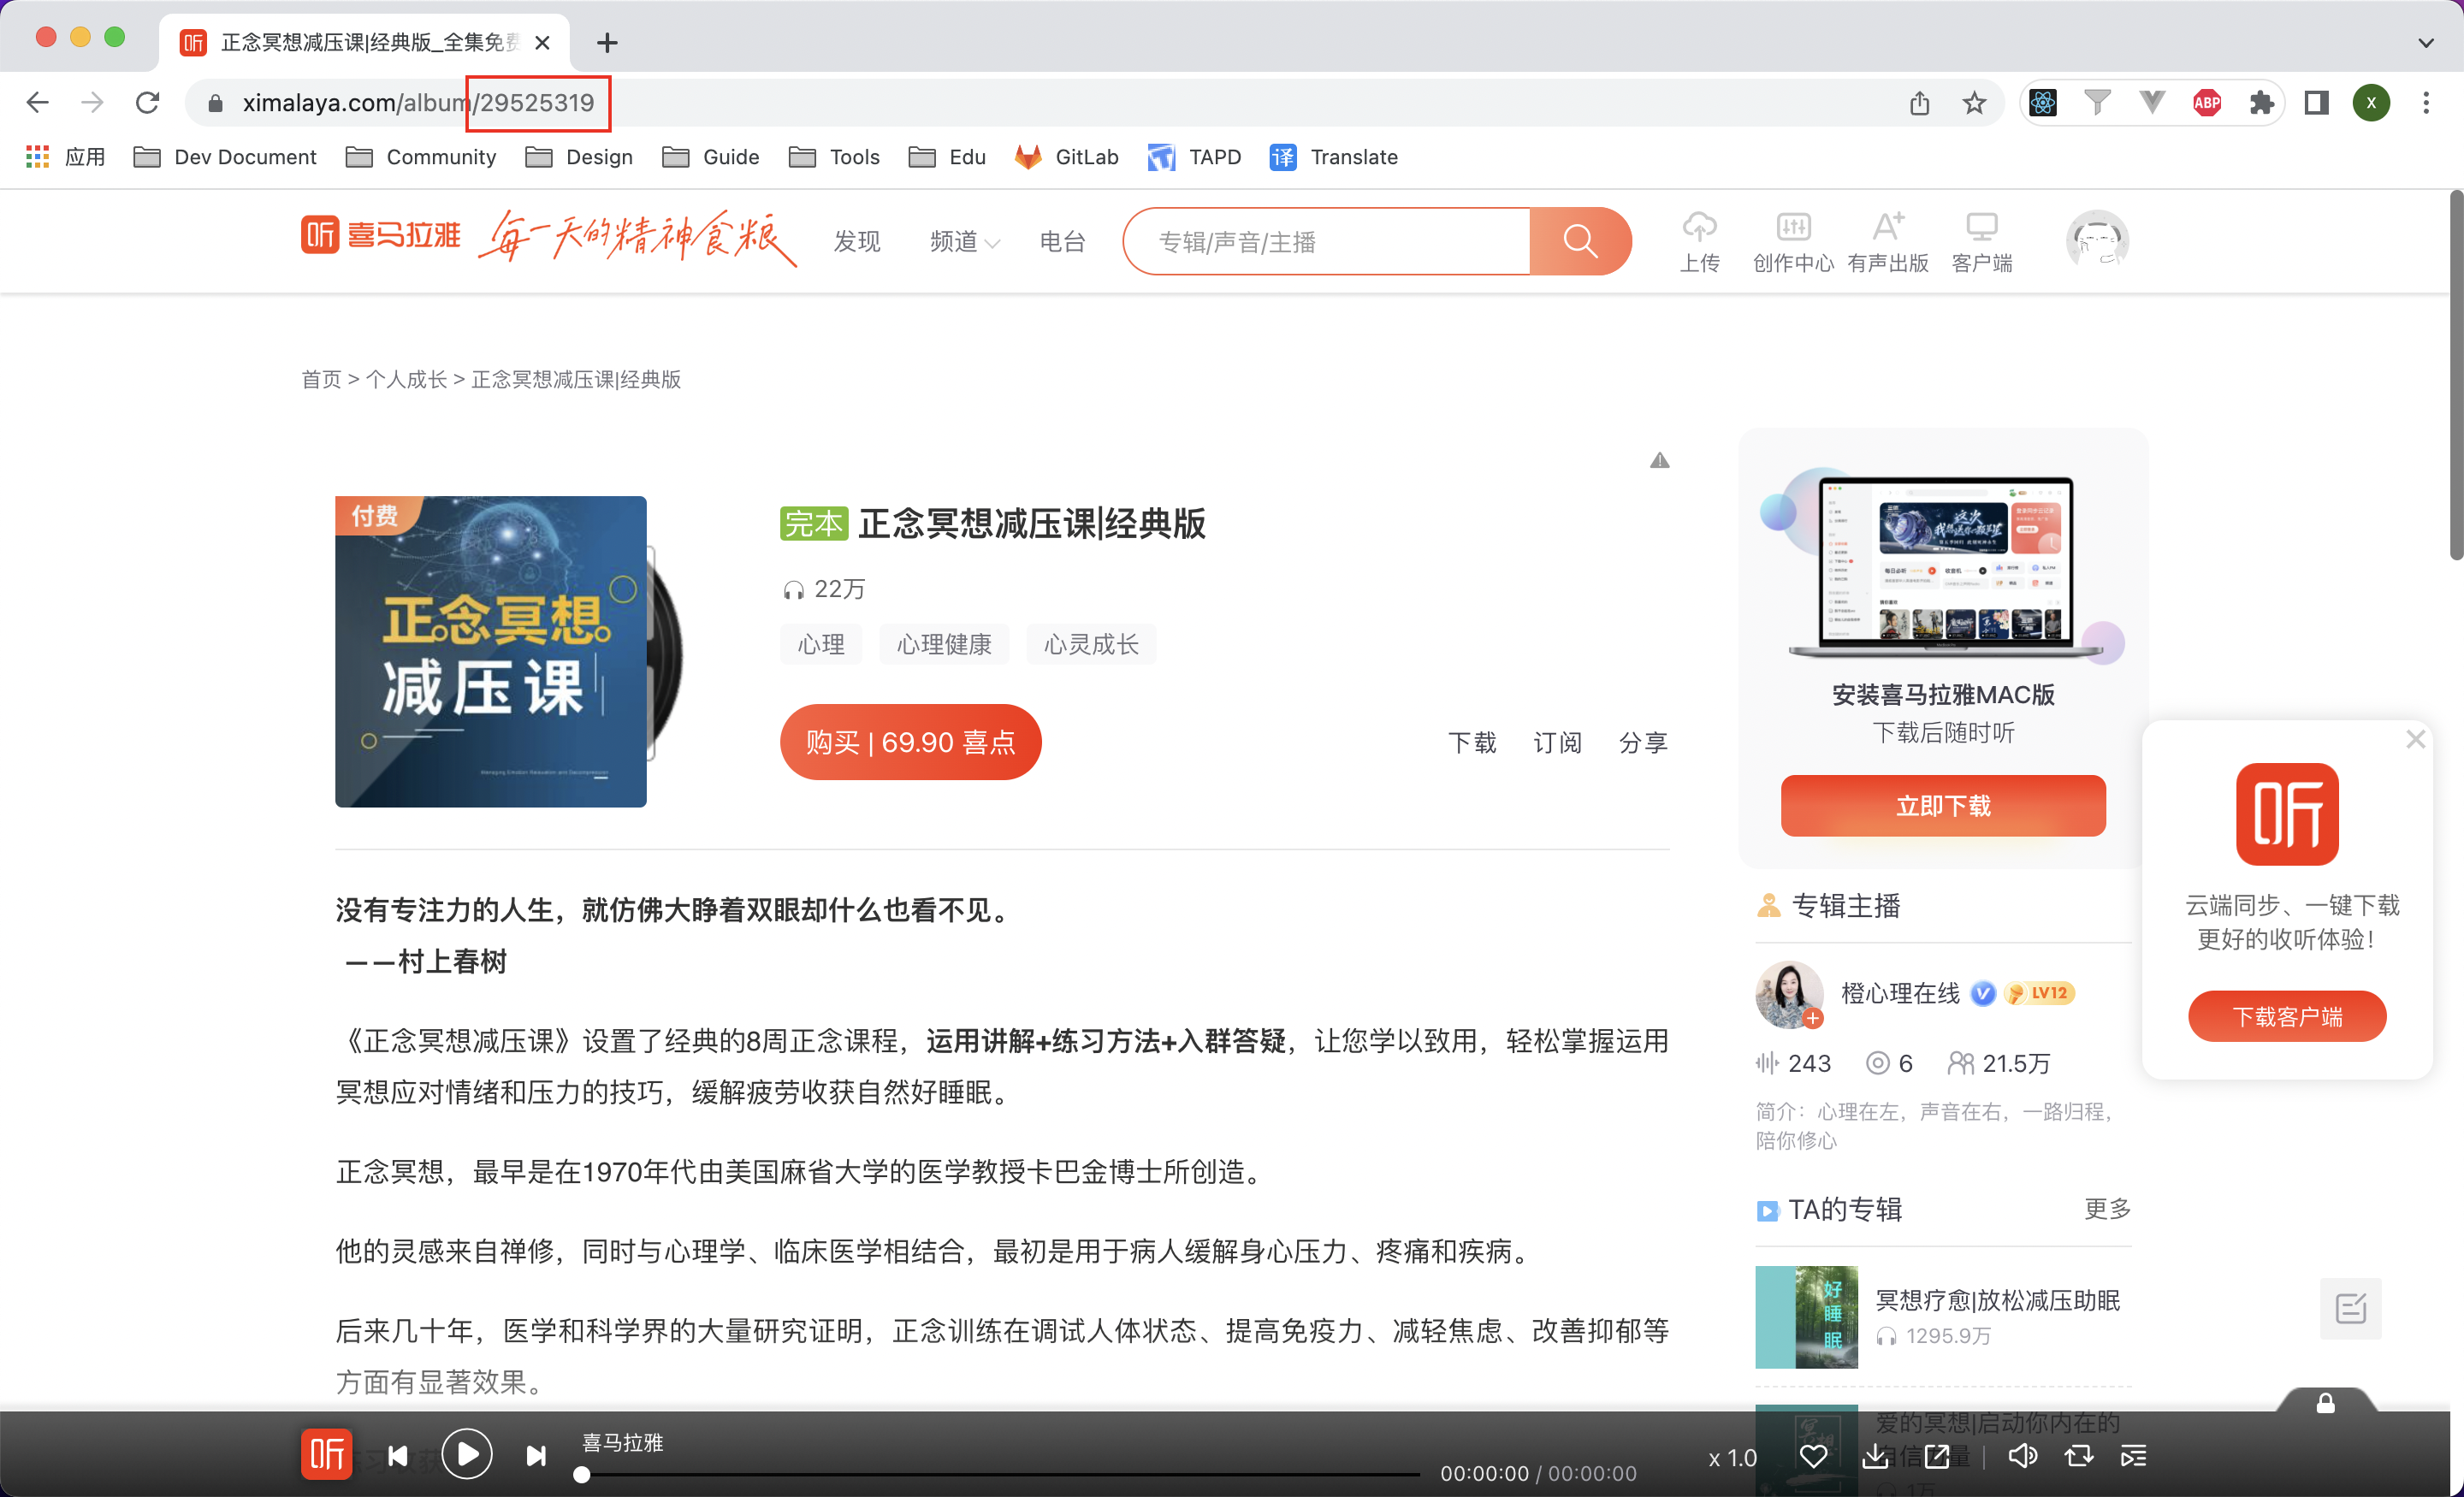Click the heart like icon in player
The height and width of the screenshot is (1497, 2464).
point(1813,1456)
